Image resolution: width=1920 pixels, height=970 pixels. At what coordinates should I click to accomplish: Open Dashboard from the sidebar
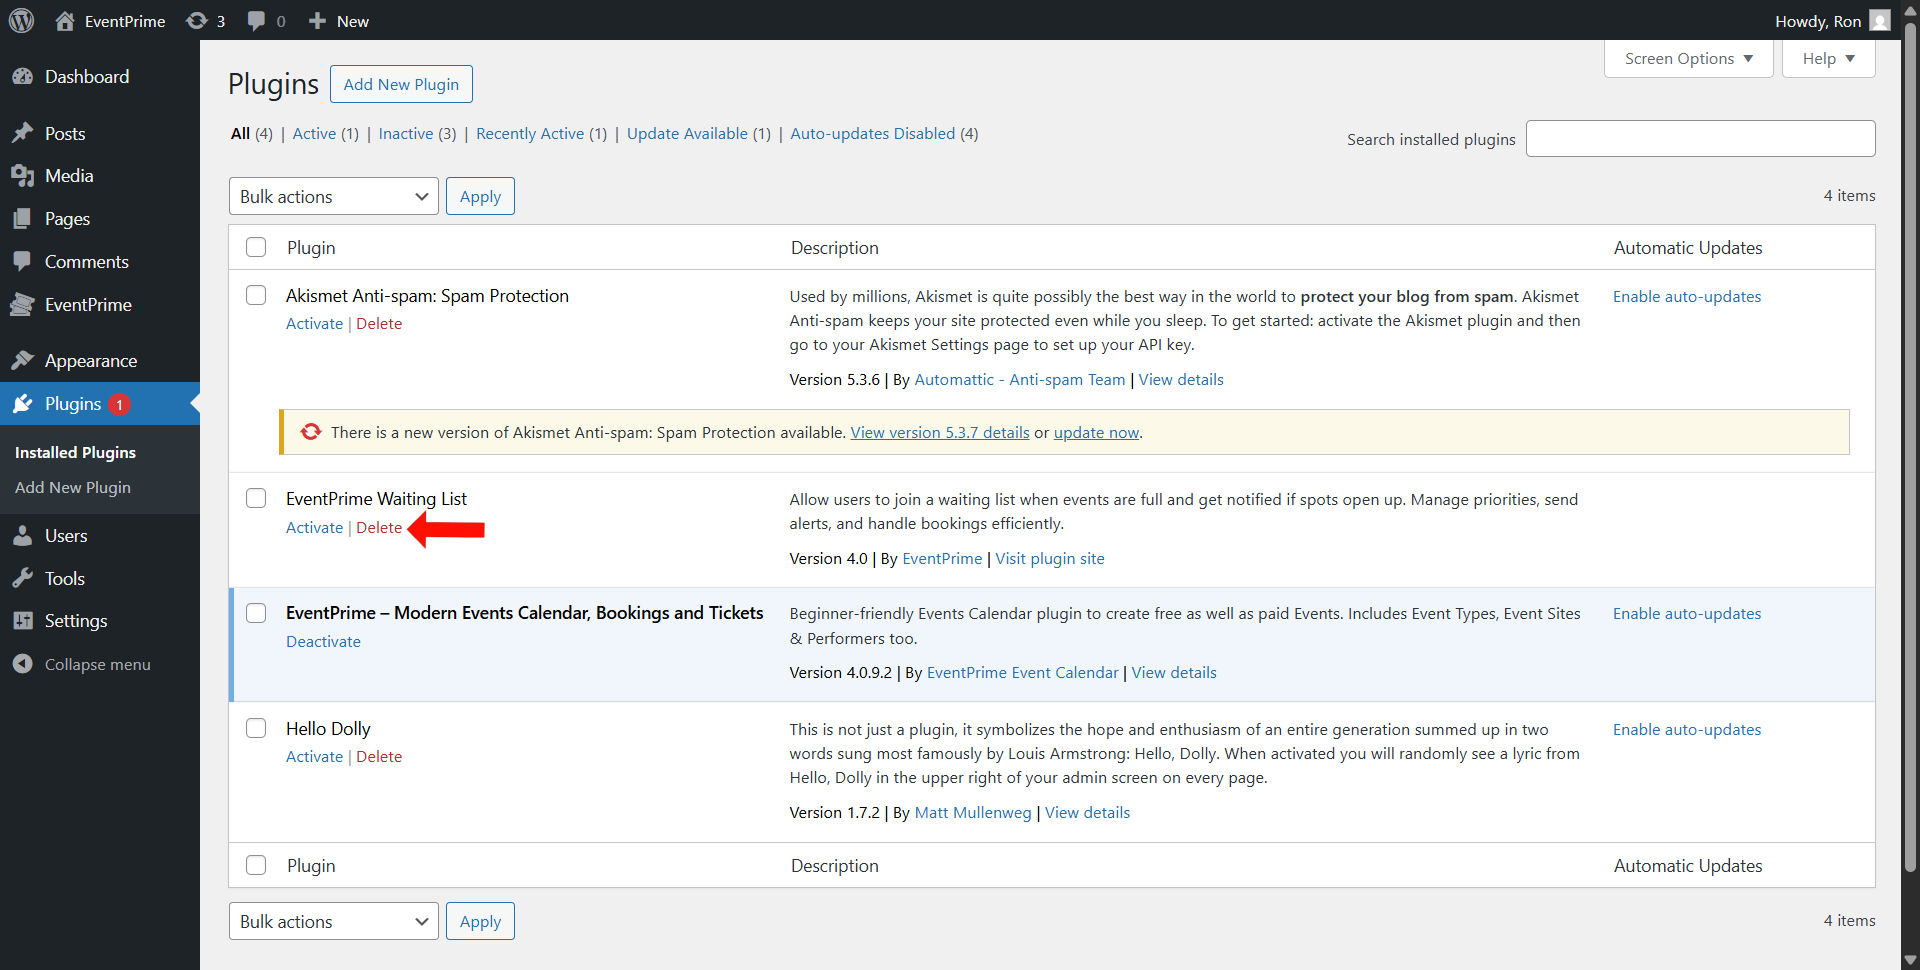[86, 77]
